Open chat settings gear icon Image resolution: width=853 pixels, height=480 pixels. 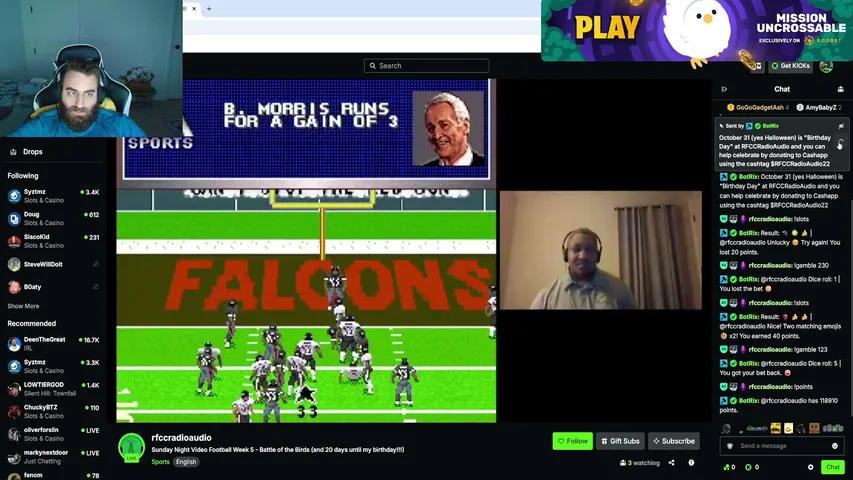pos(811,467)
